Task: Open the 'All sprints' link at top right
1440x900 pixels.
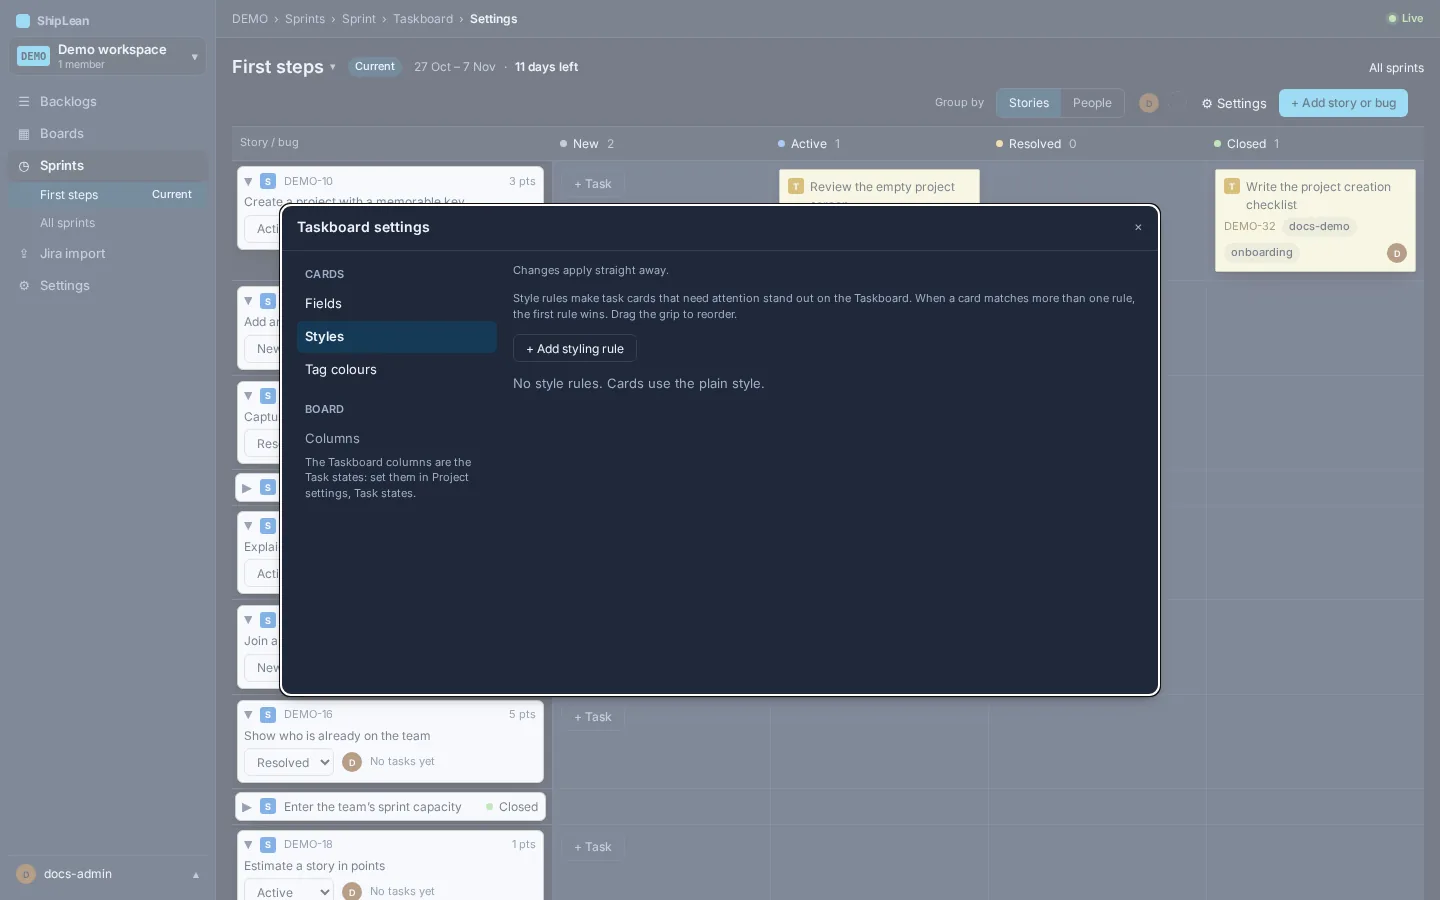Action: pyautogui.click(x=1396, y=68)
